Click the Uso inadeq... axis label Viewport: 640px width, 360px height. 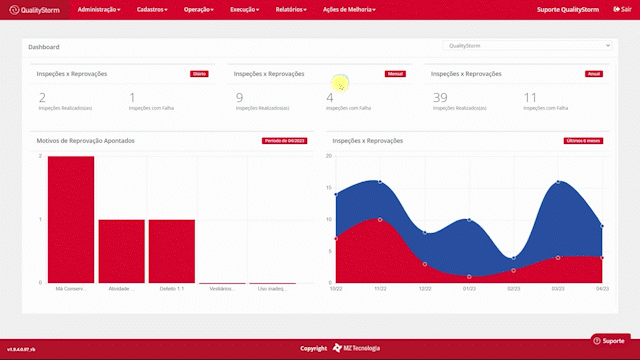pos(272,289)
